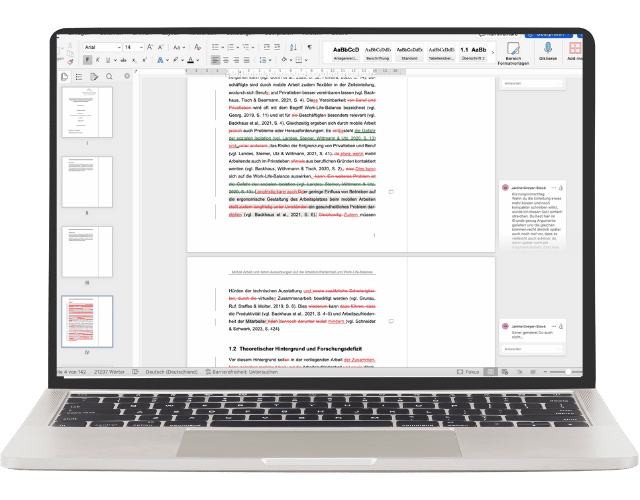Toggle italic formatting
The height and width of the screenshot is (500, 640).
98,61
